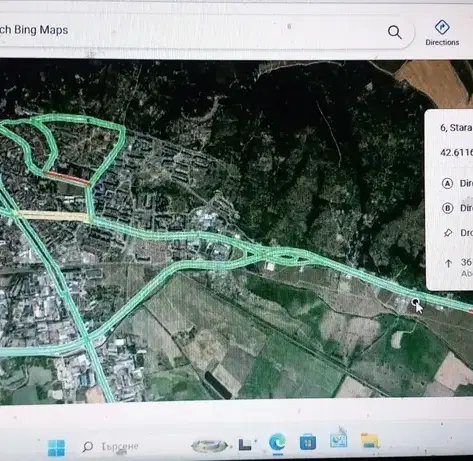Screen dimensions: 473x461
Task: Click the taskbar search magnifier icon
Action: coord(88,447)
